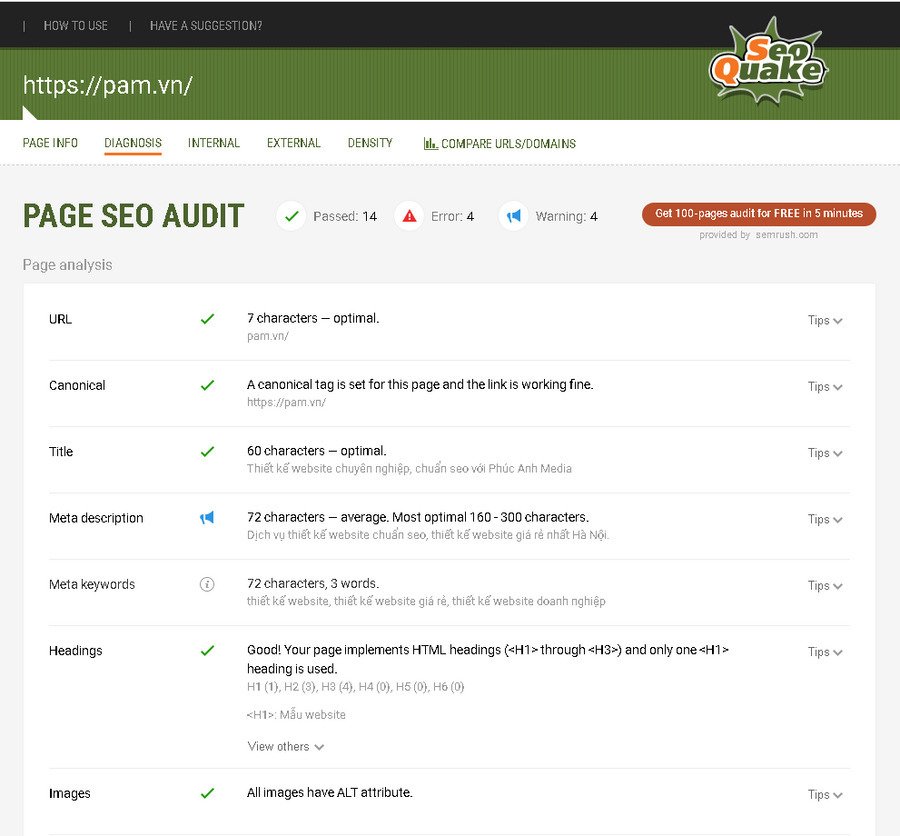Expand View others under Headings
This screenshot has width=900, height=836.
click(x=285, y=746)
